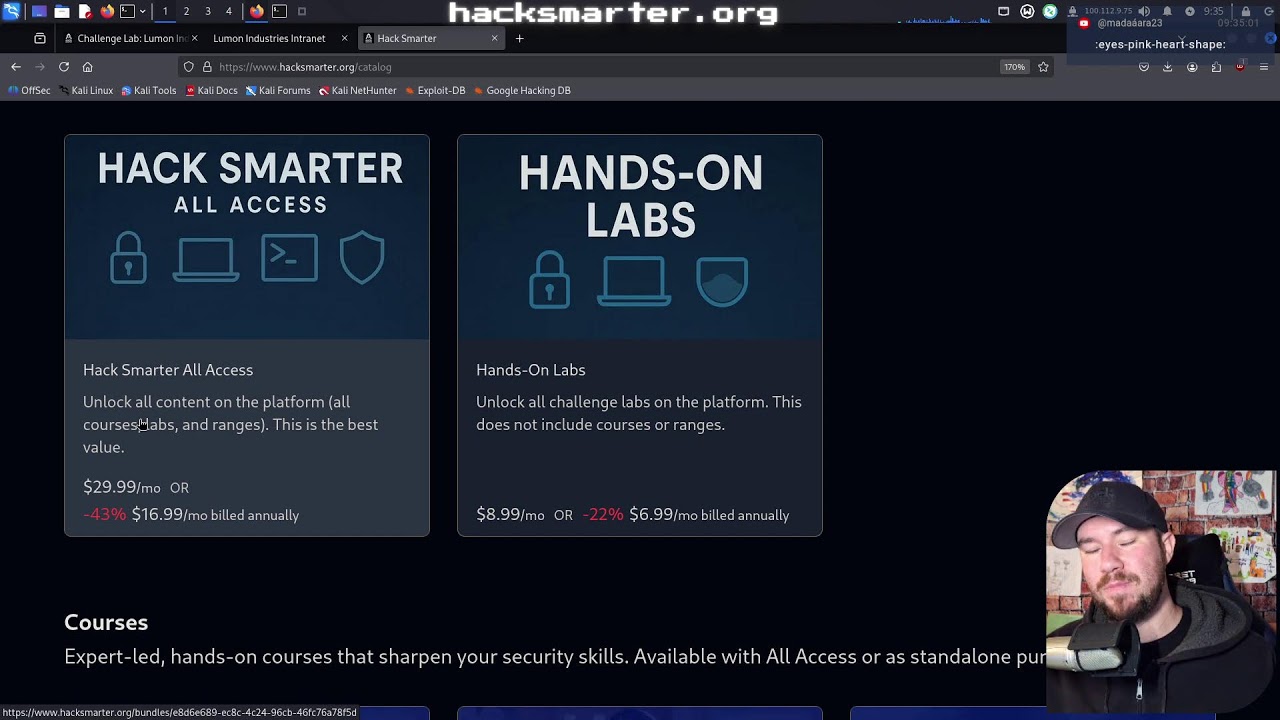This screenshot has width=1280, height=720.
Task: Lock the screen with the panel padlock
Action: click(x=1245, y=11)
